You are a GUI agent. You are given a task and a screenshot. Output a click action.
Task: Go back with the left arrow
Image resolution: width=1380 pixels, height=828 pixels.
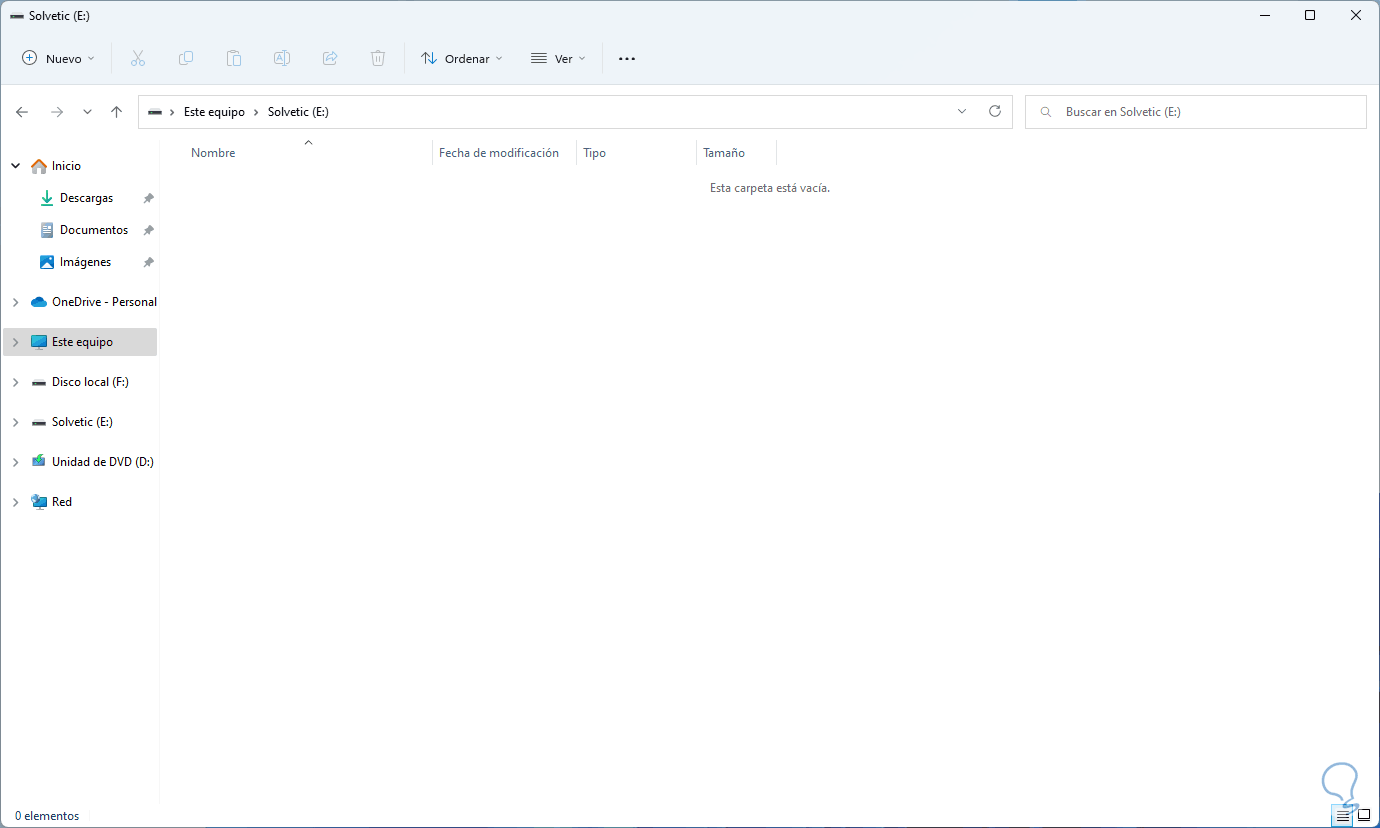click(22, 112)
